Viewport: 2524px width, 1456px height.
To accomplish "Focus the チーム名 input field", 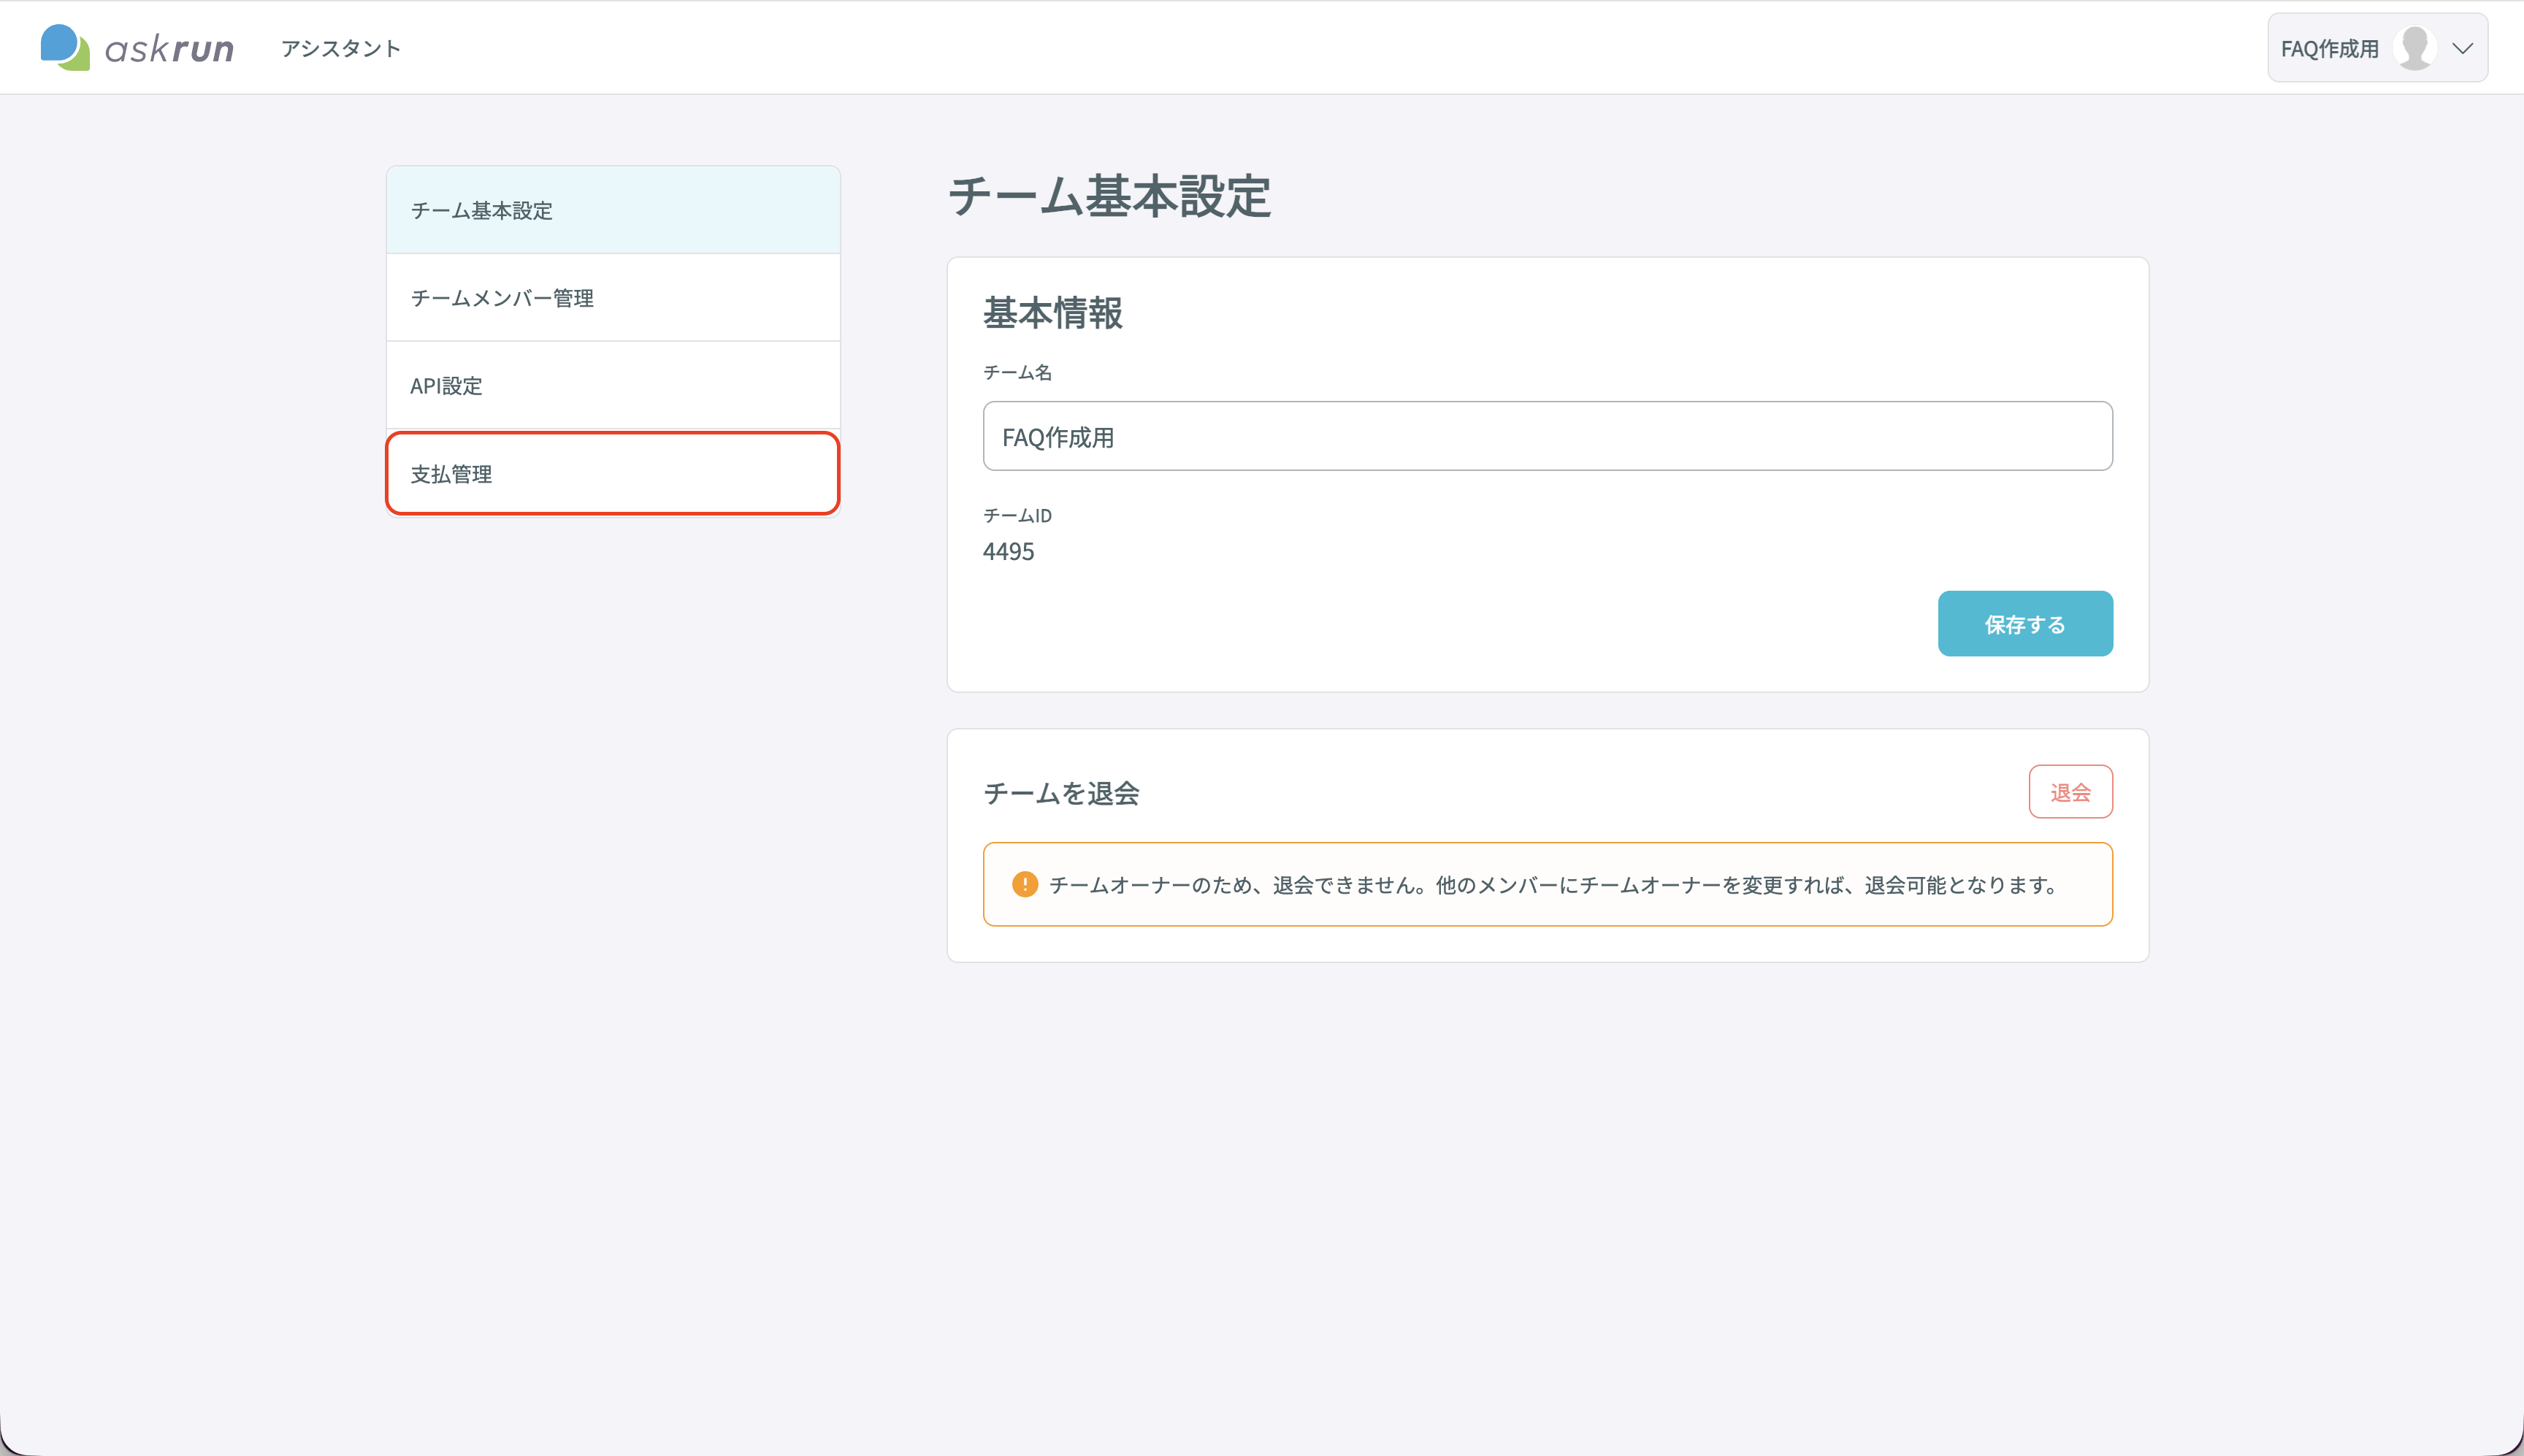I will (1547, 436).
